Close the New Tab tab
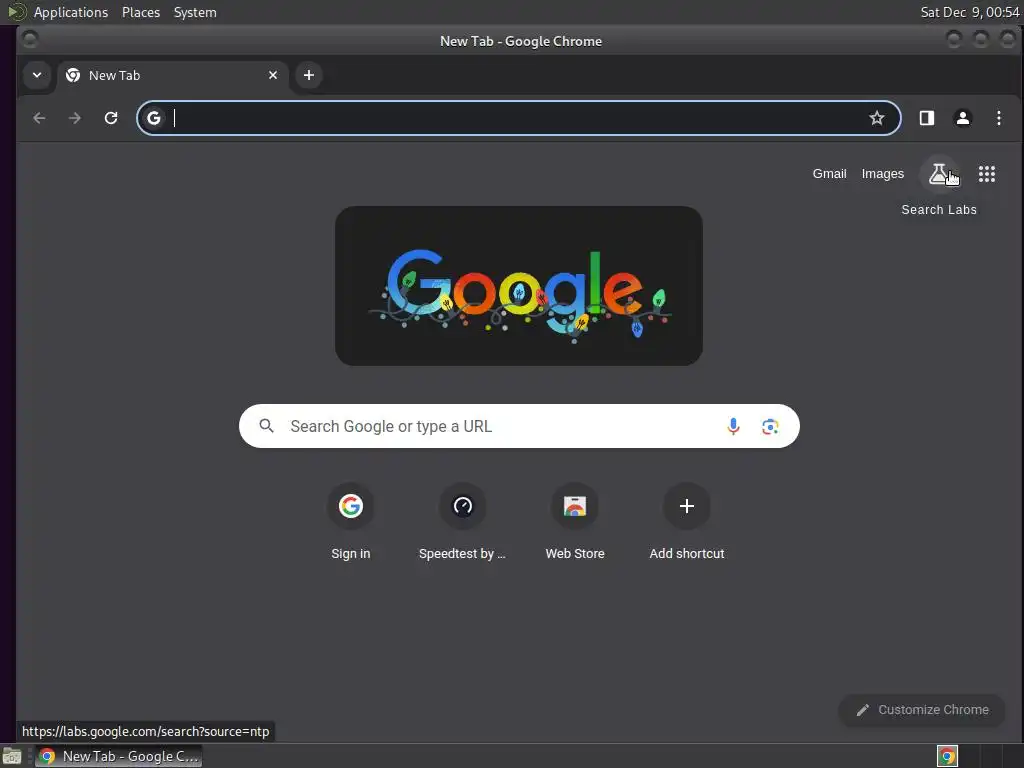The width and height of the screenshot is (1024, 768). pos(273,75)
